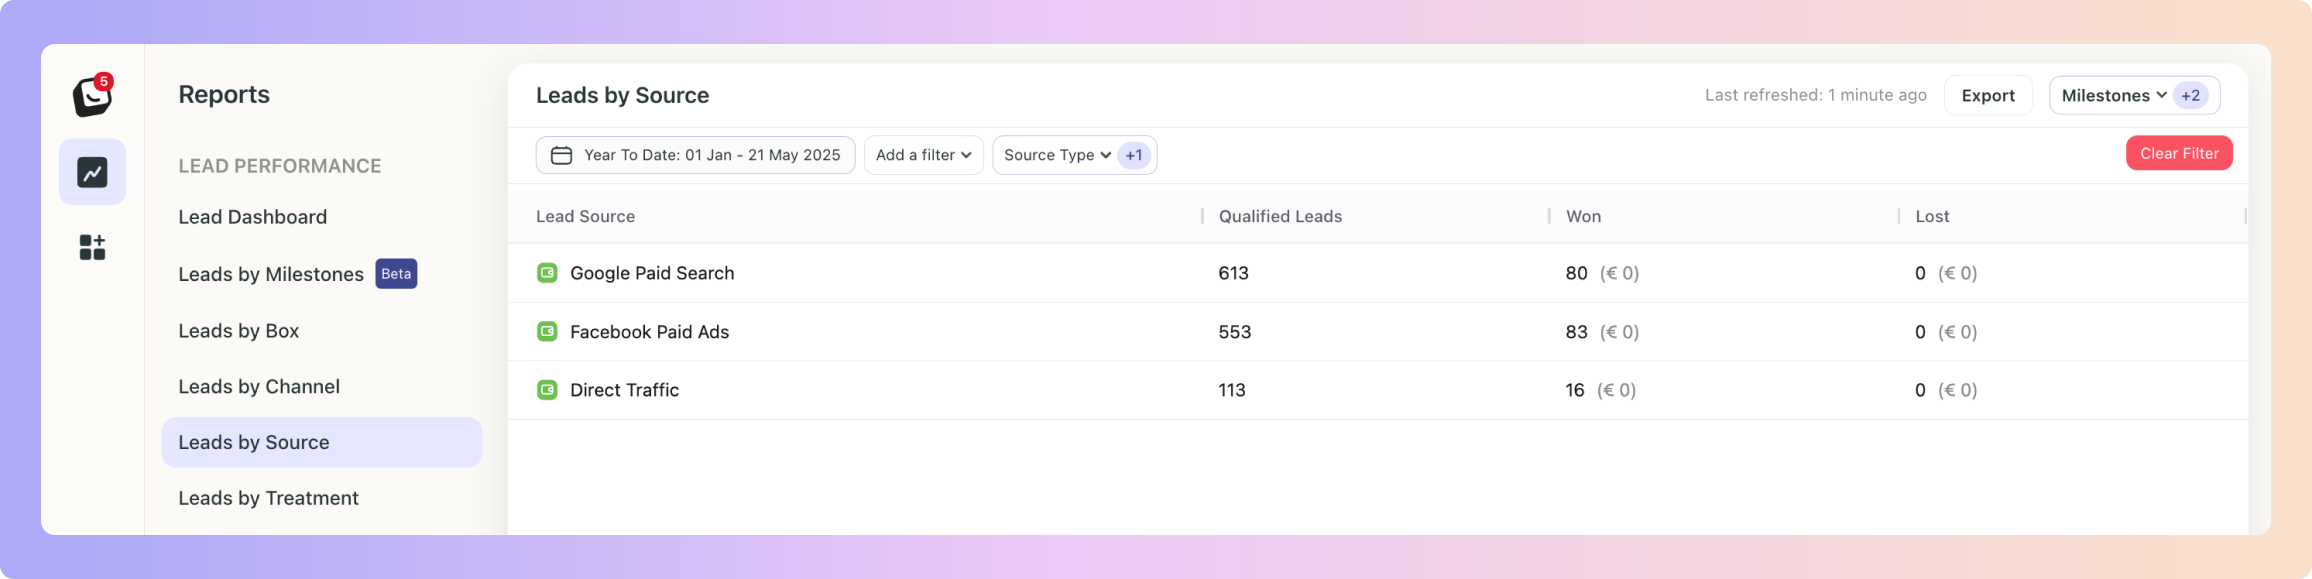Select the Reports chart icon in sidebar

click(92, 172)
